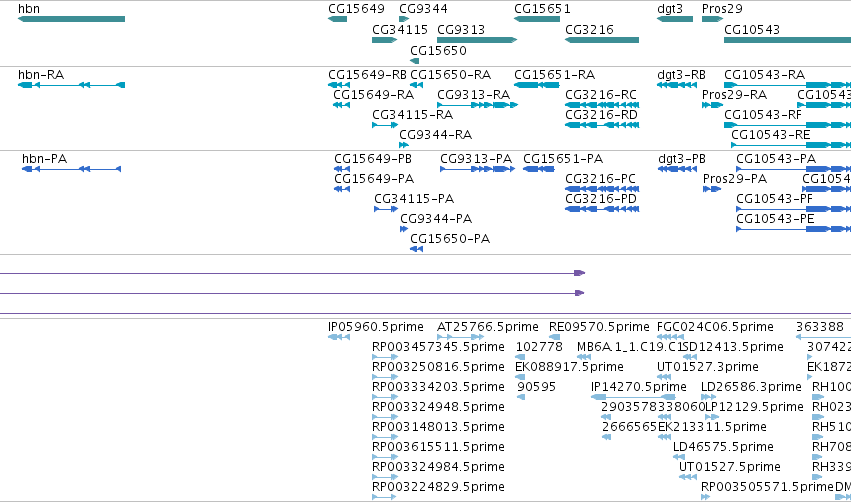851x502 pixels.
Task: Click the Pros29-PA protein
Action: click(712, 189)
